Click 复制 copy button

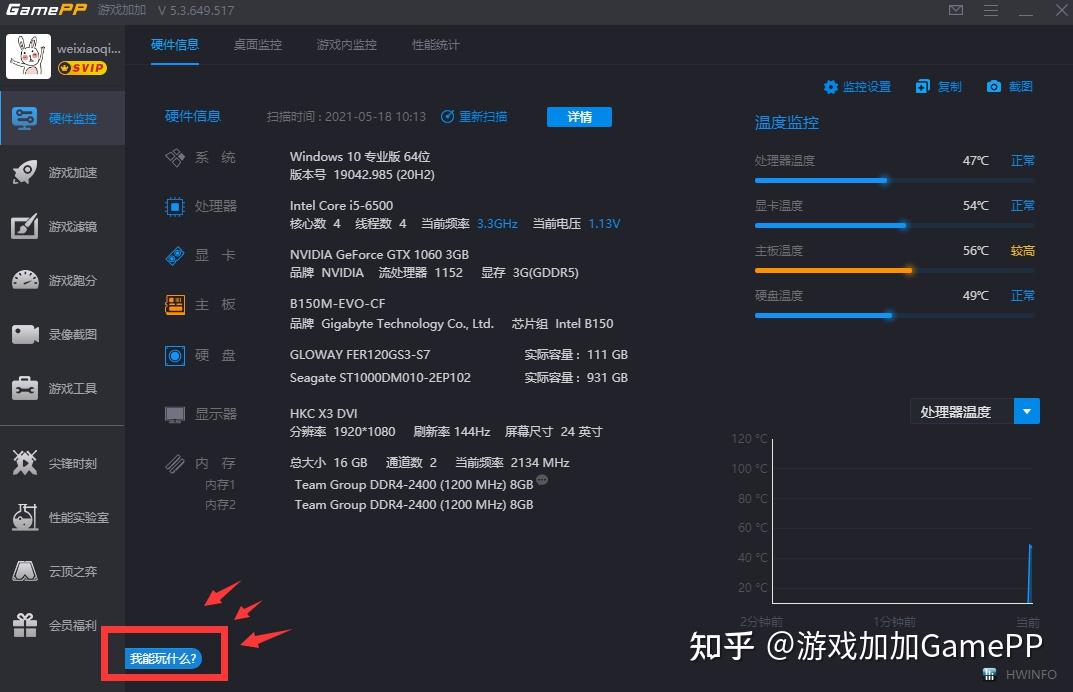(x=939, y=87)
